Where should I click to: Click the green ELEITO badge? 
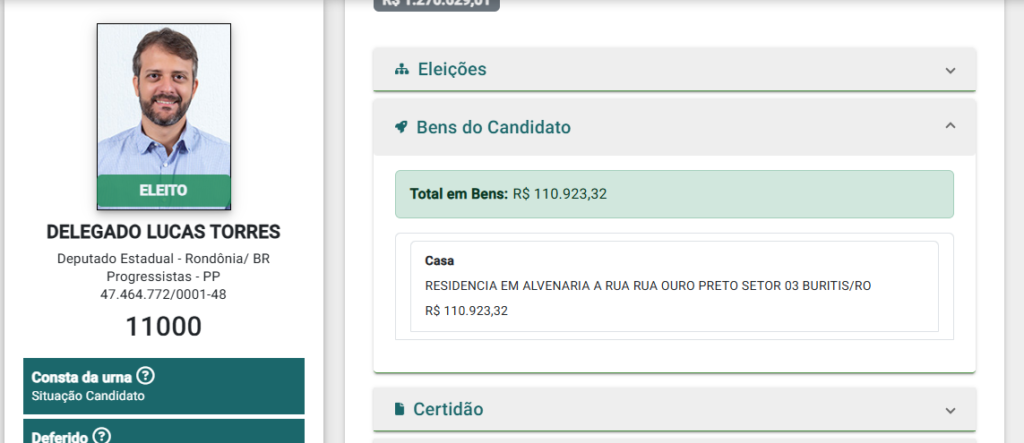pyautogui.click(x=164, y=191)
